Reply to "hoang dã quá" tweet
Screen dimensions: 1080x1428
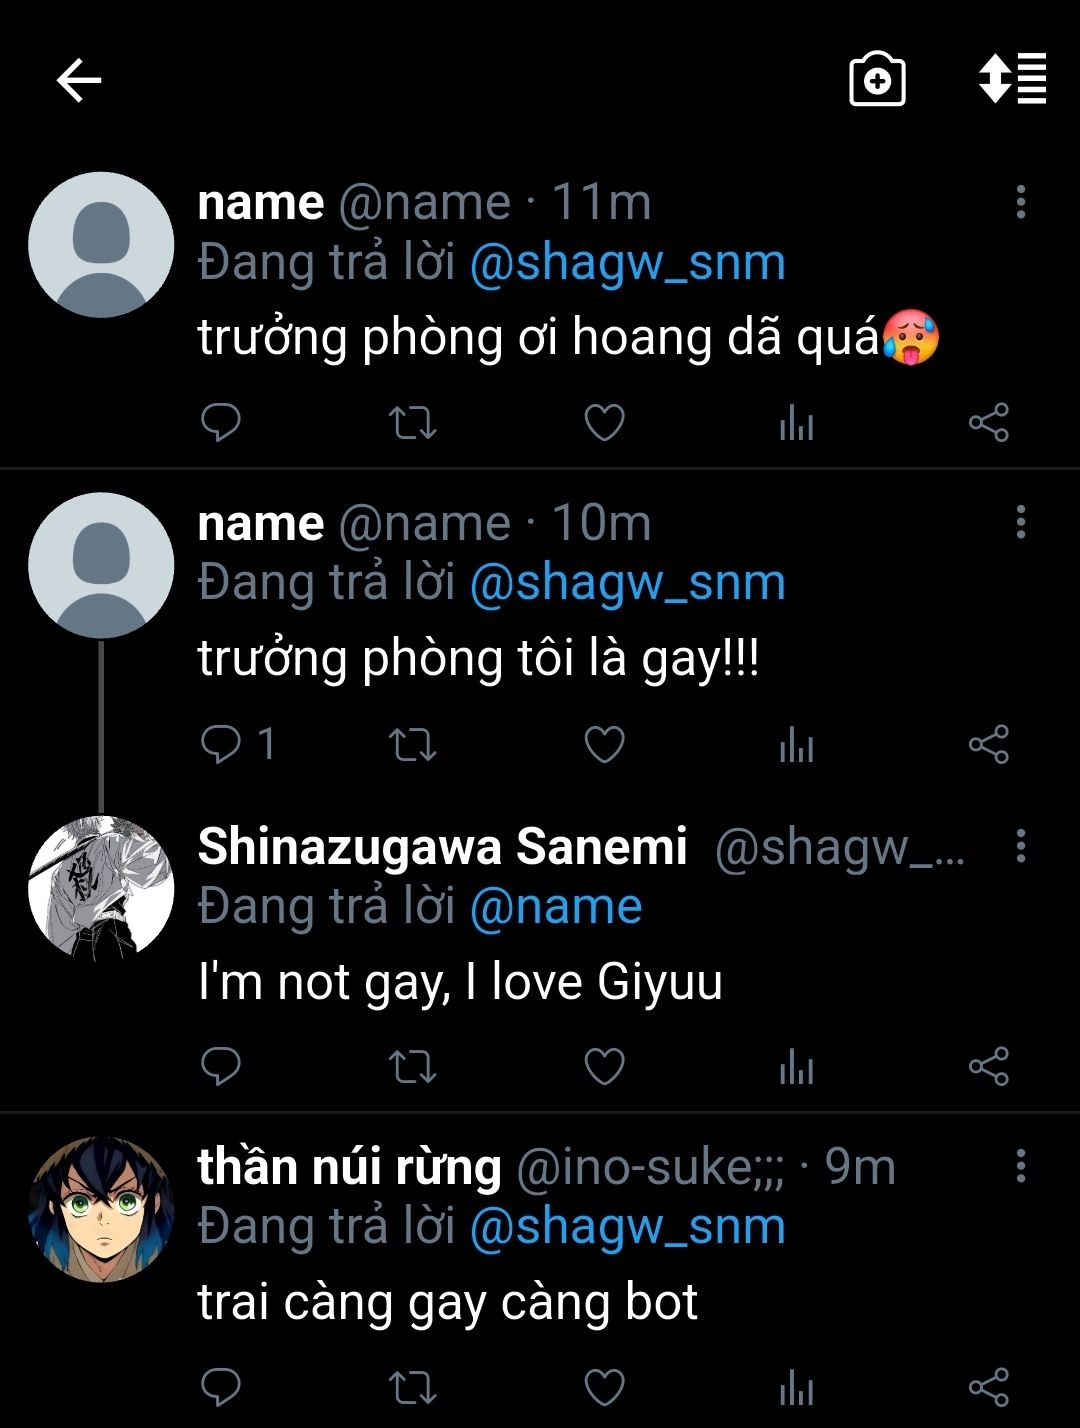(x=221, y=422)
